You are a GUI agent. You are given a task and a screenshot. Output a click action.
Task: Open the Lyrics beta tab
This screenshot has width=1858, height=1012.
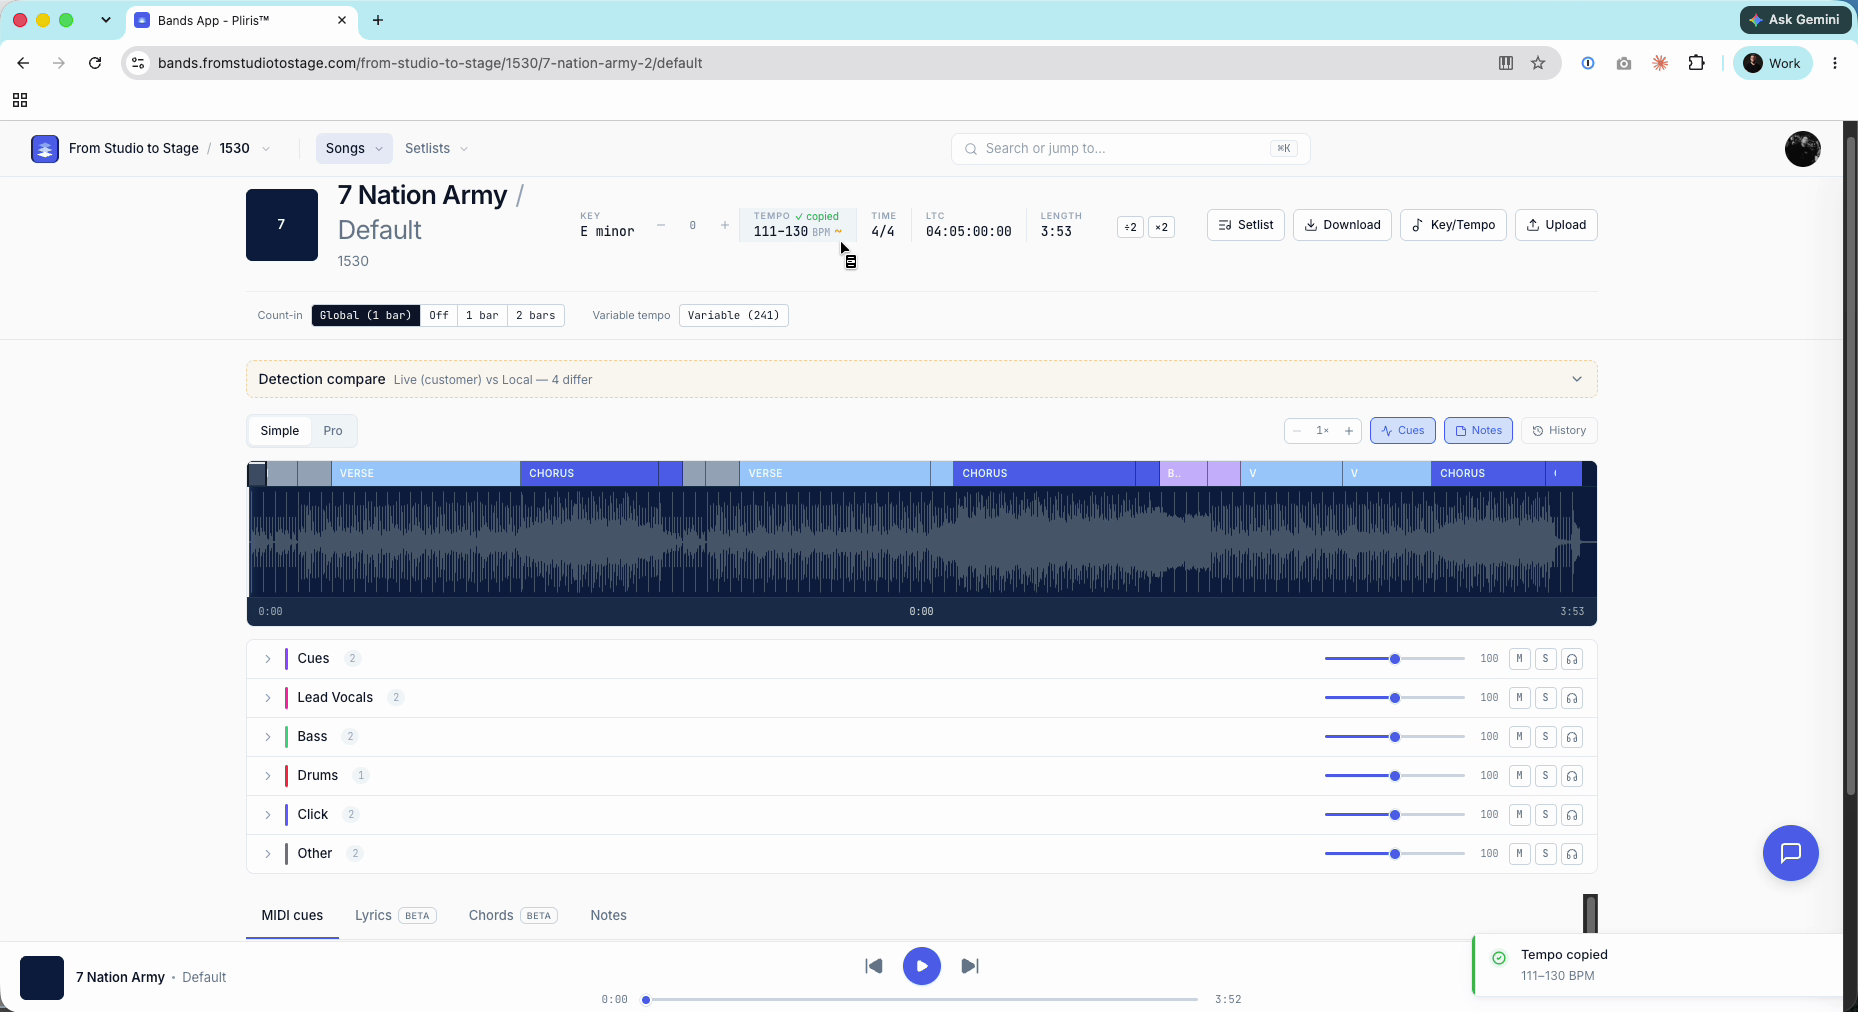[395, 916]
